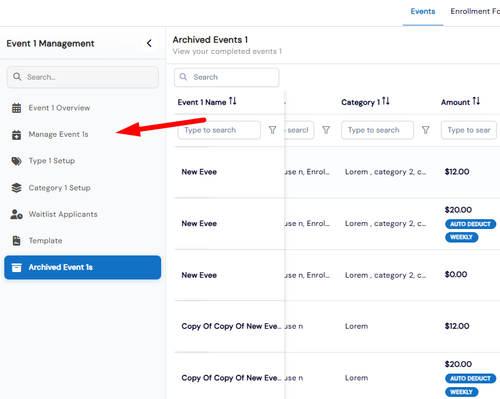Open filter funnel for Category 1 column
Image resolution: width=500 pixels, height=399 pixels.
426,130
